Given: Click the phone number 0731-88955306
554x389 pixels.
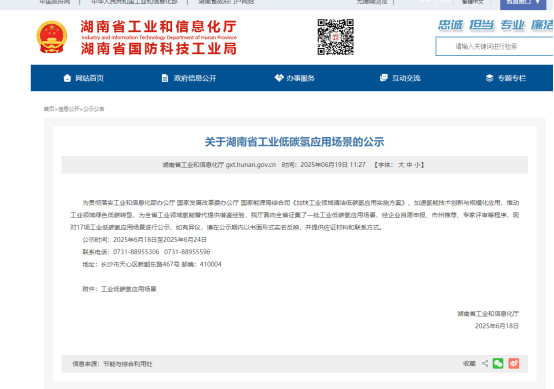Looking at the screenshot, I should [x=136, y=252].
